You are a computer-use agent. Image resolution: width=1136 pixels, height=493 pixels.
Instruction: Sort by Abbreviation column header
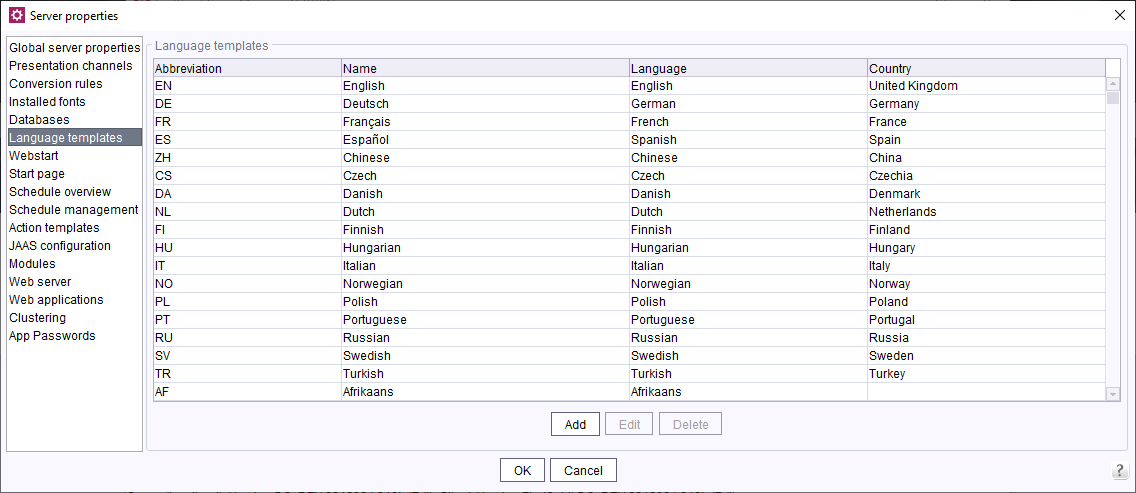click(247, 68)
